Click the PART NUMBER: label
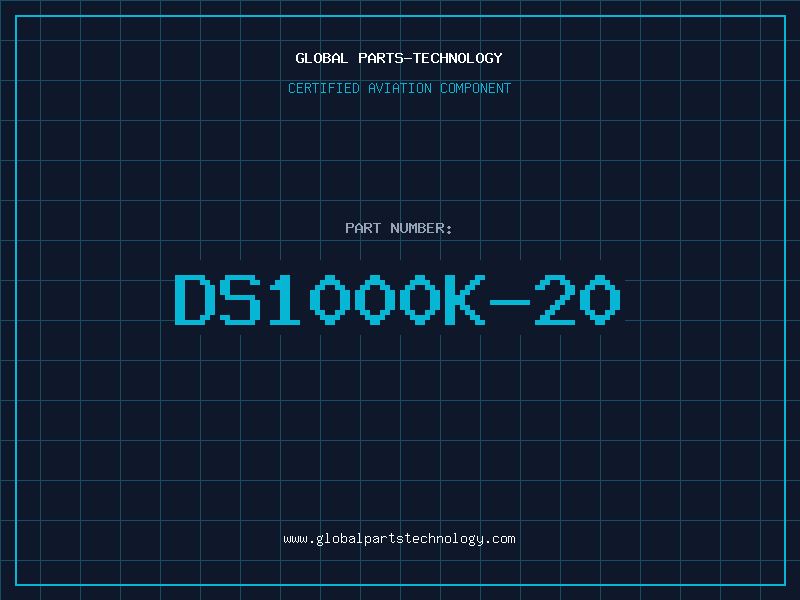The width and height of the screenshot is (800, 600). coord(399,228)
